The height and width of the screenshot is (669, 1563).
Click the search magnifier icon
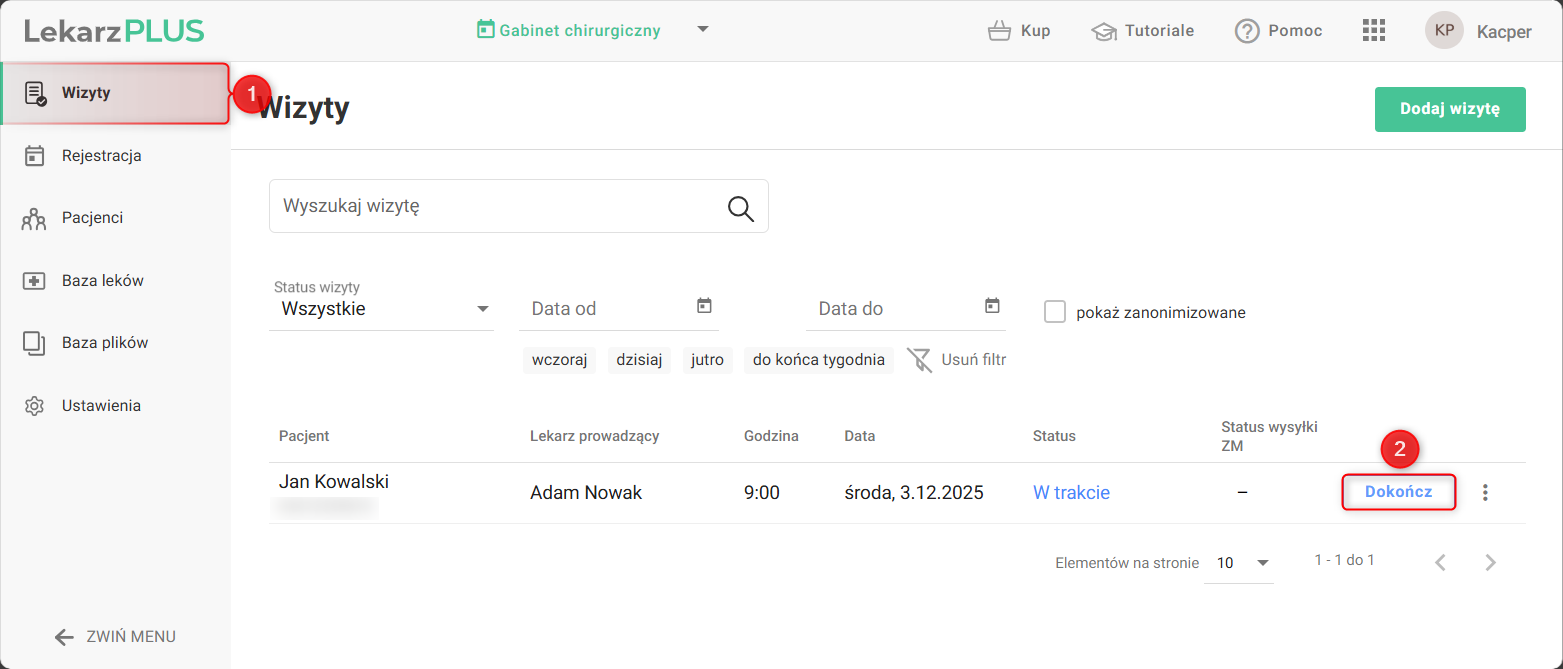(x=740, y=207)
